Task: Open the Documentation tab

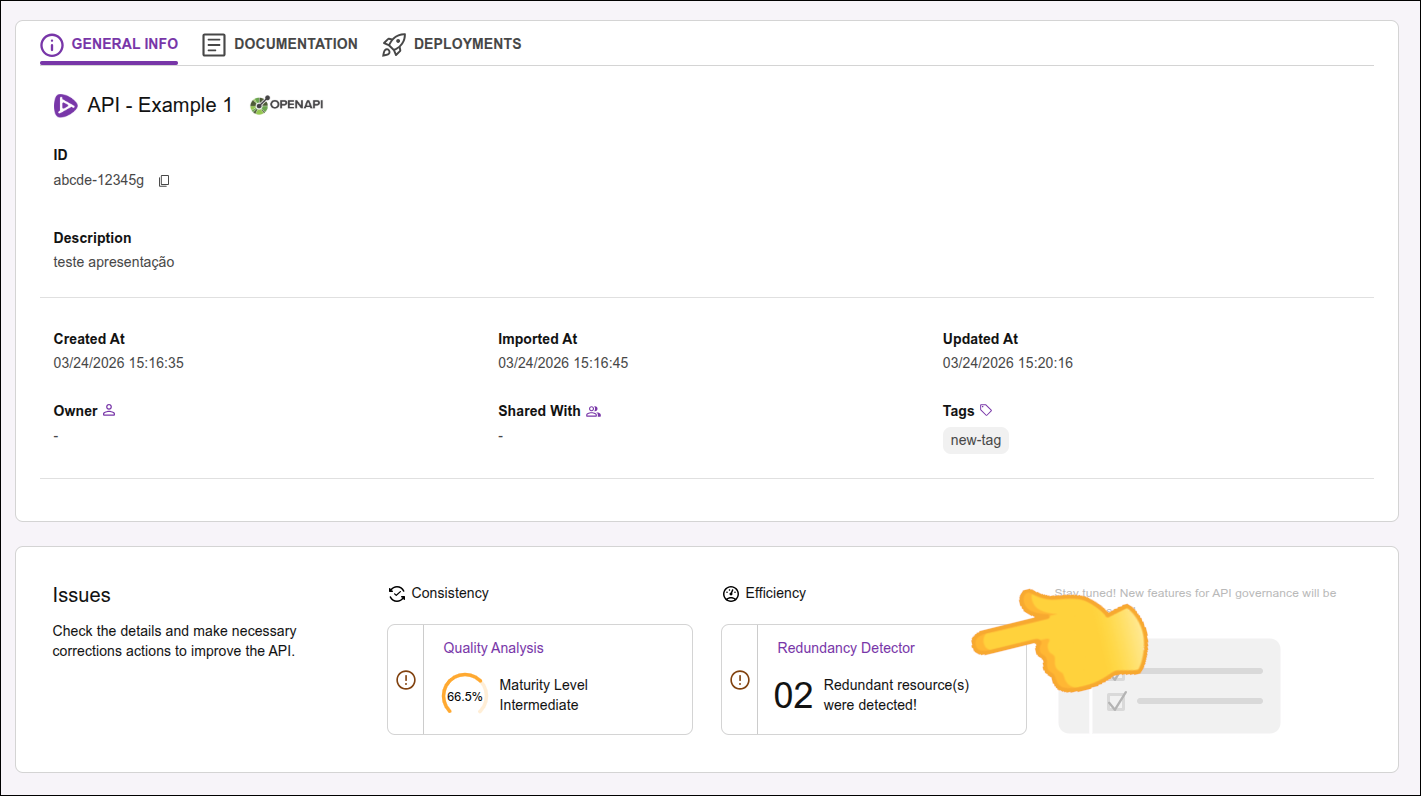Action: 280,45
